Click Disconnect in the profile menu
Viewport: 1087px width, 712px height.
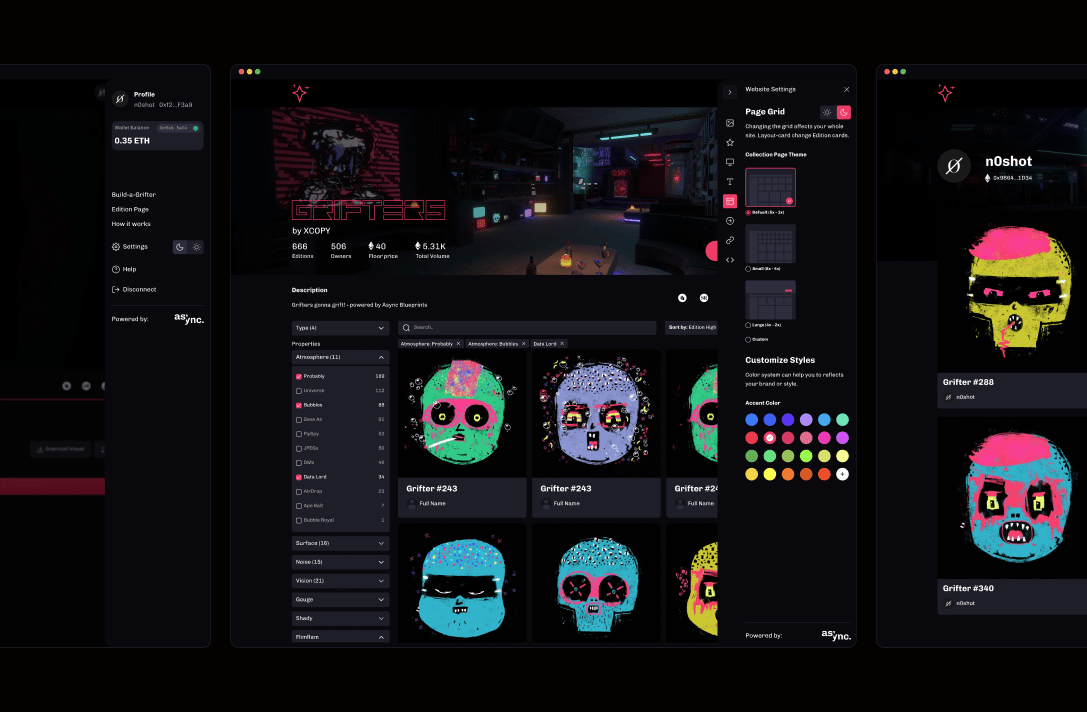134,290
